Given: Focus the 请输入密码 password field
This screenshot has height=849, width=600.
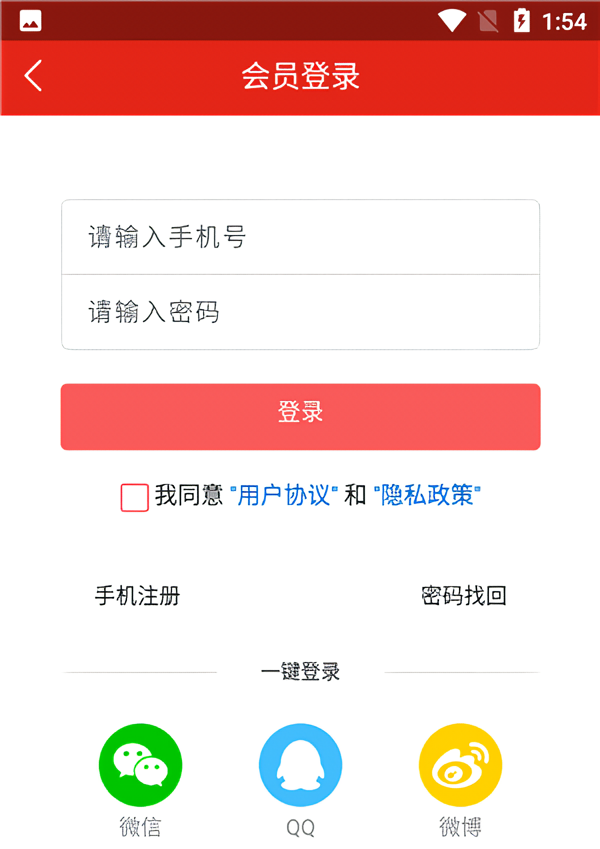Looking at the screenshot, I should coord(300,312).
